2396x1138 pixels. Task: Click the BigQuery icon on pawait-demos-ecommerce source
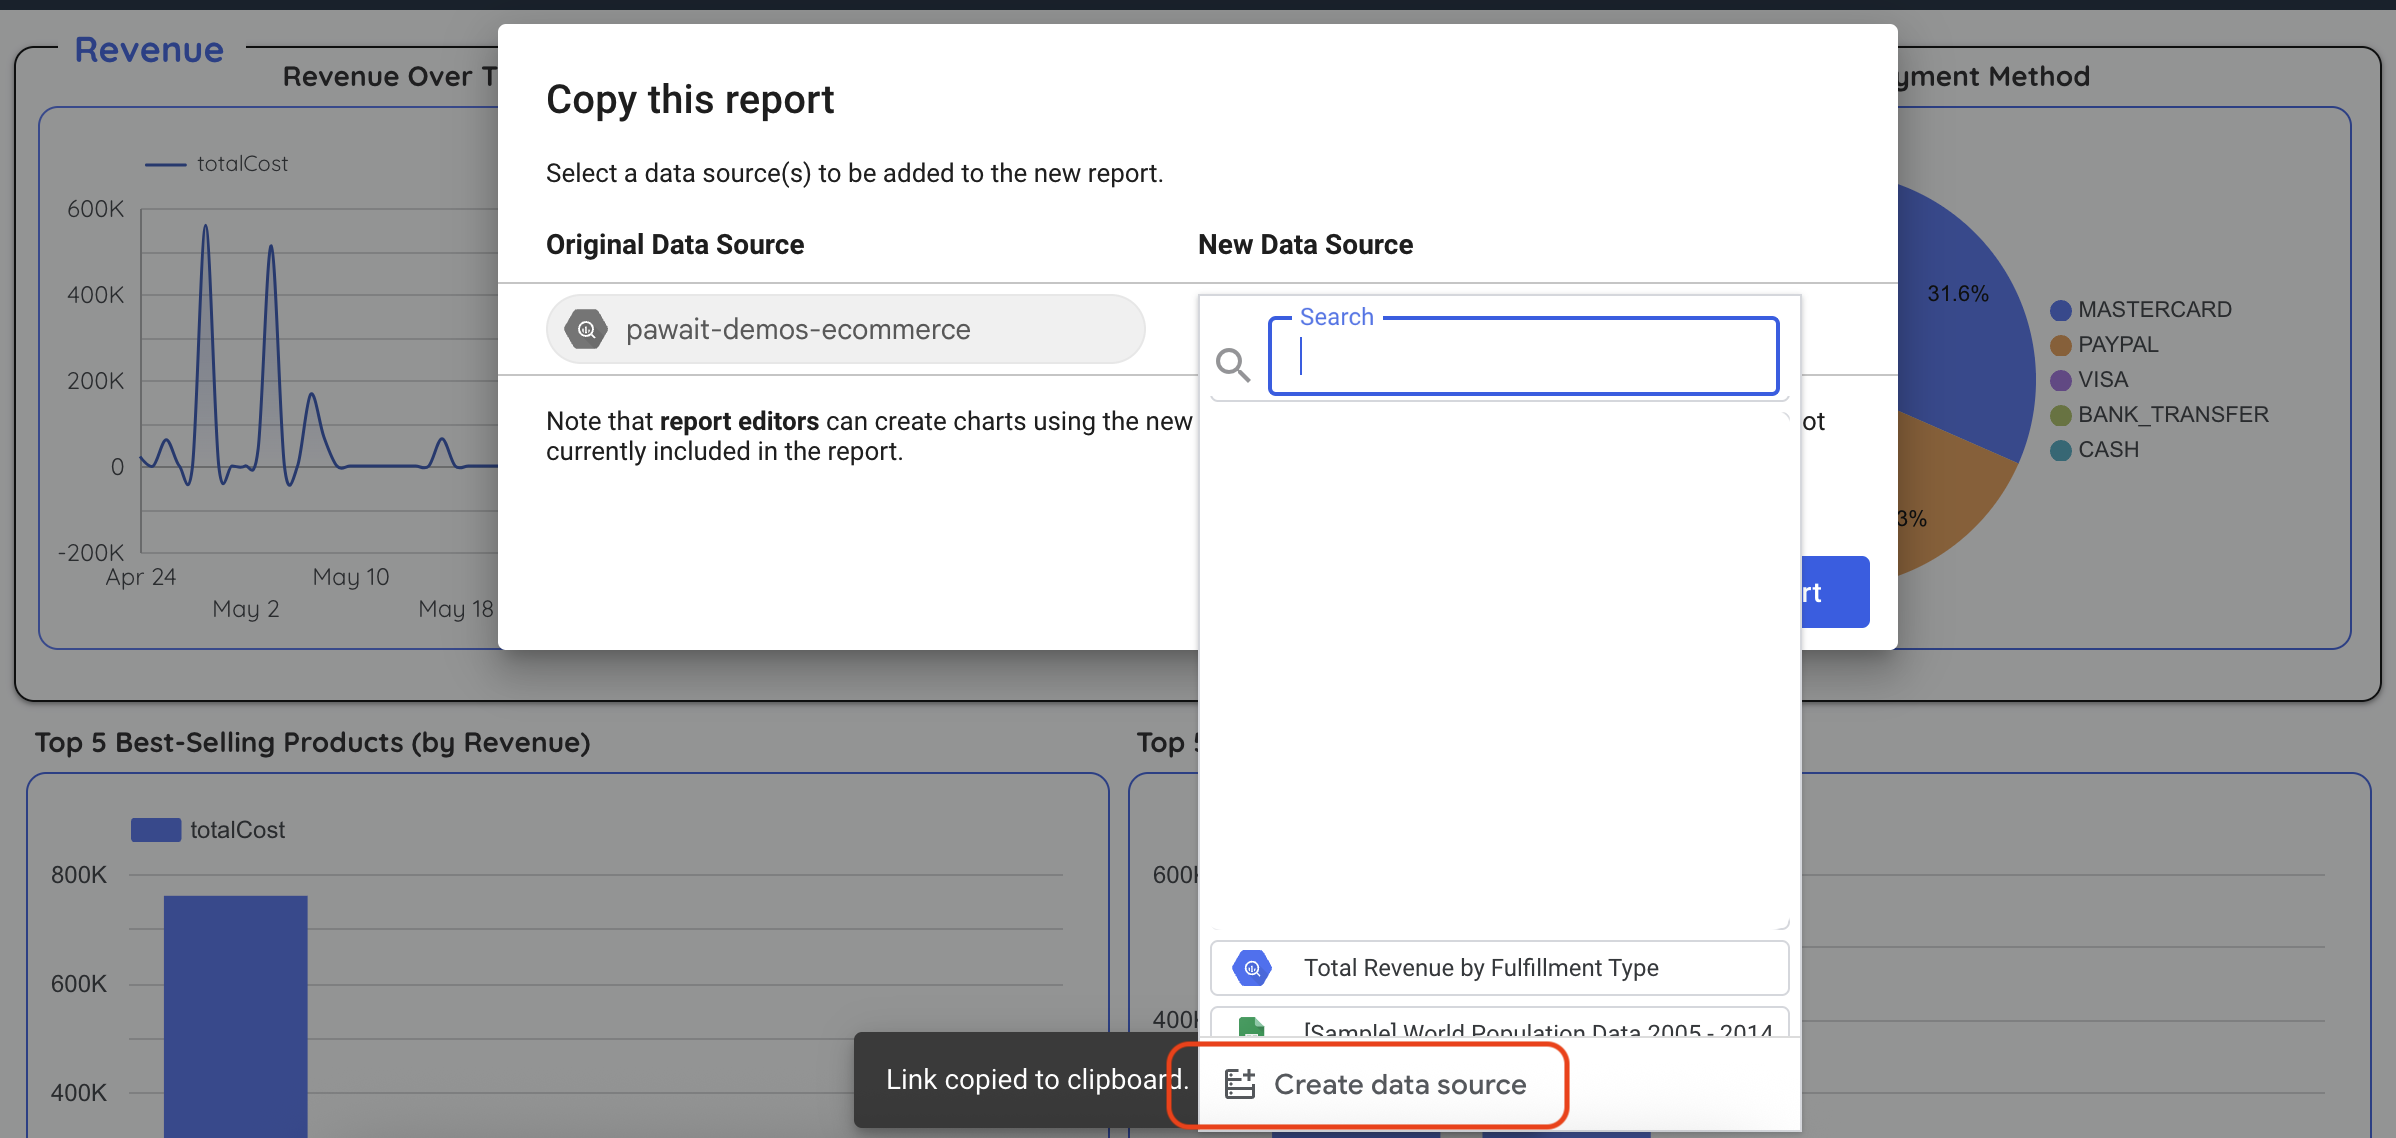point(587,329)
